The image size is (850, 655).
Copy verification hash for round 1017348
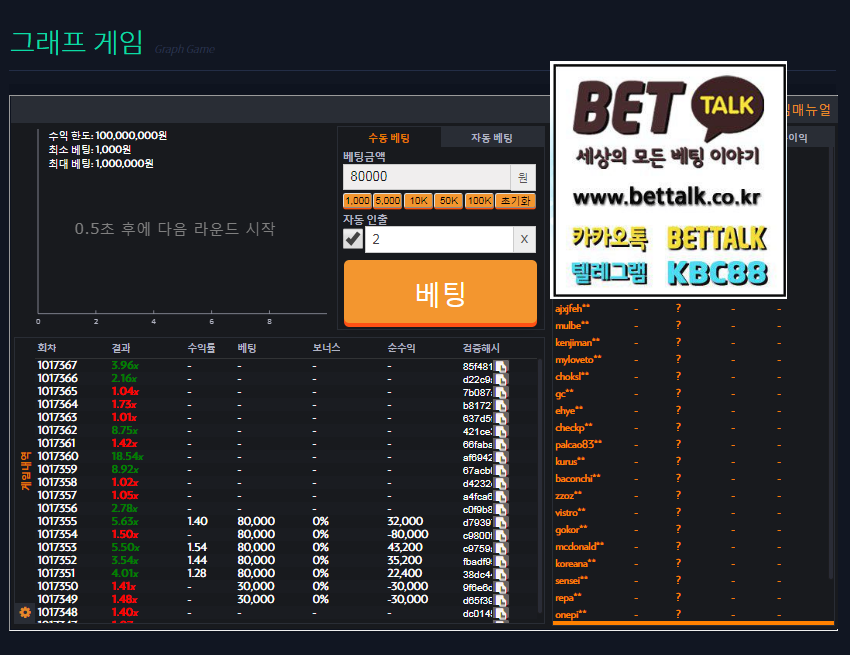pos(501,614)
